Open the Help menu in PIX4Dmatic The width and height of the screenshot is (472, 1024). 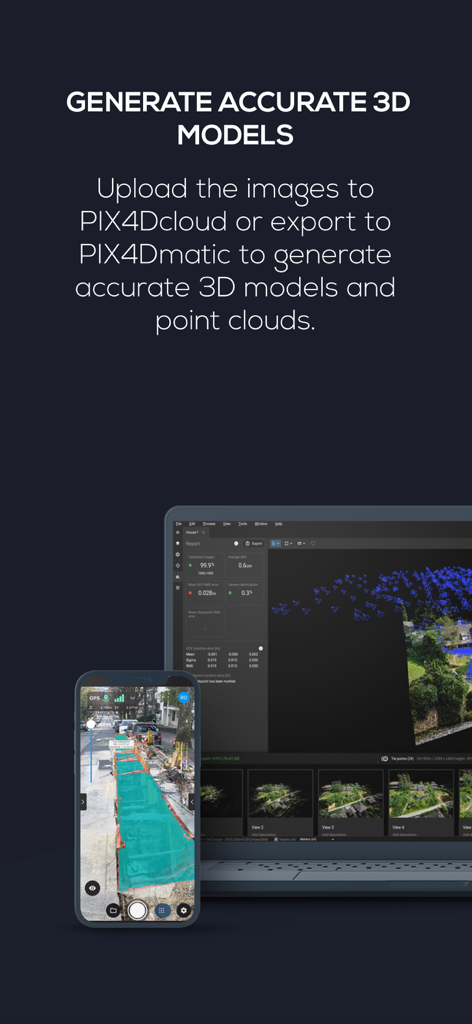click(279, 524)
